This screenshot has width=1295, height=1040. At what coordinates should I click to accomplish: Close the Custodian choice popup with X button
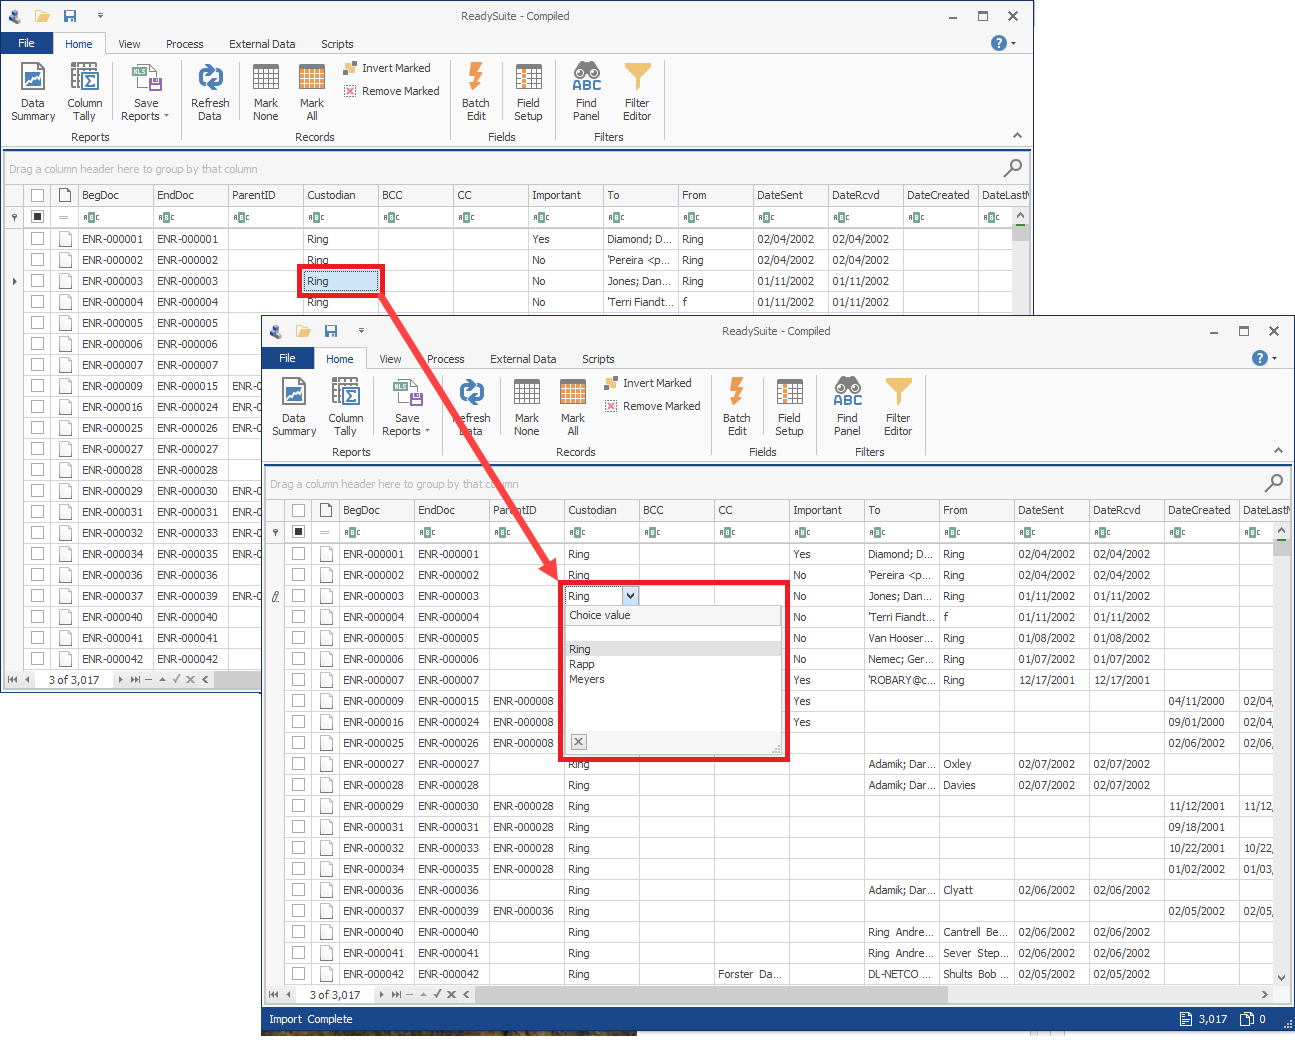(579, 741)
